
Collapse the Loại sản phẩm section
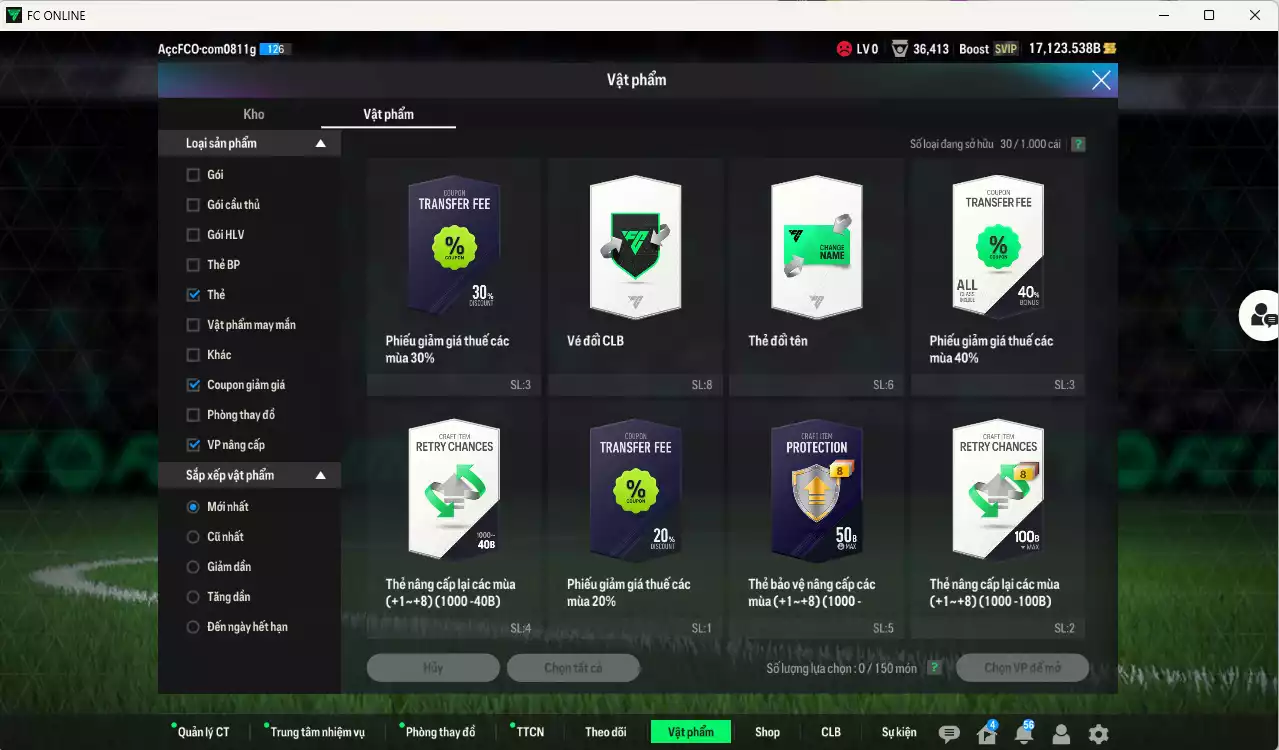click(x=320, y=143)
